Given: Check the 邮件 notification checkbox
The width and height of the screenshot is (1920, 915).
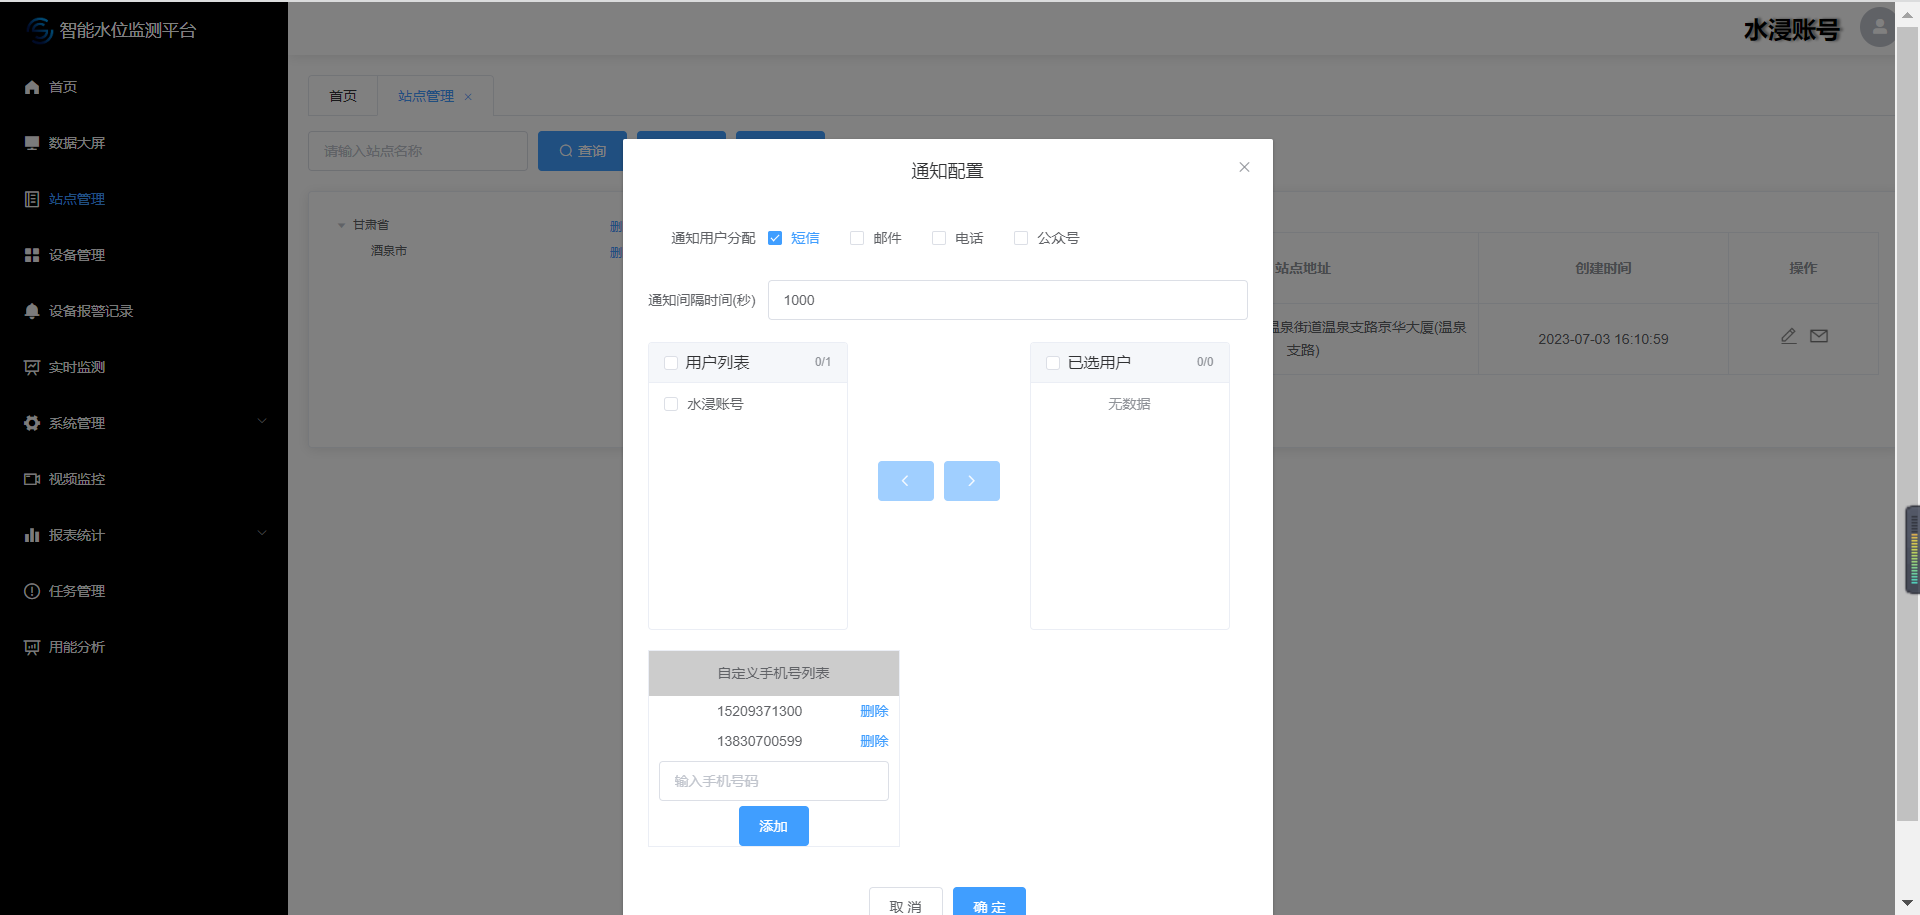Looking at the screenshot, I should pos(857,238).
